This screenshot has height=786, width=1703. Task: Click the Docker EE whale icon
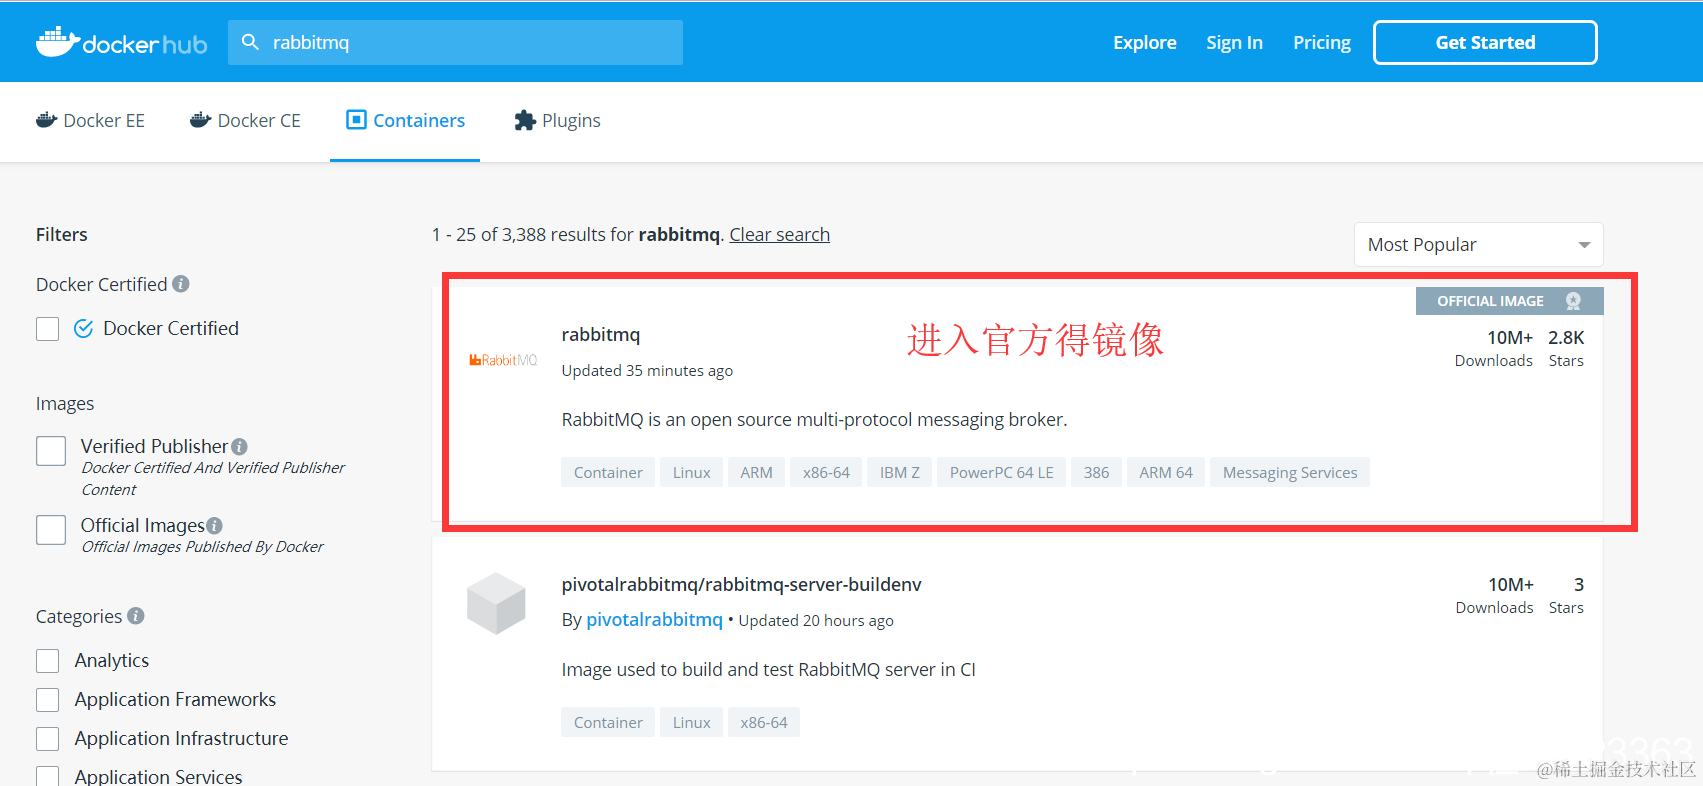(x=46, y=120)
